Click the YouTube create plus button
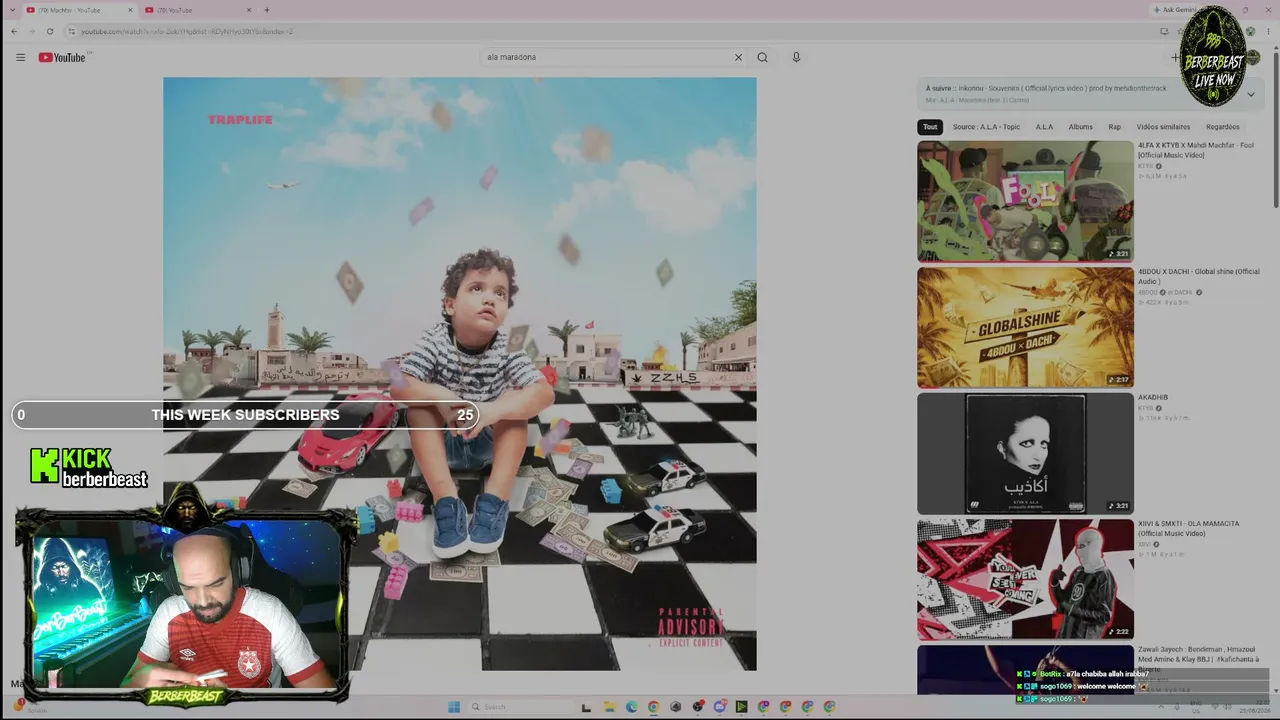 tap(1175, 57)
